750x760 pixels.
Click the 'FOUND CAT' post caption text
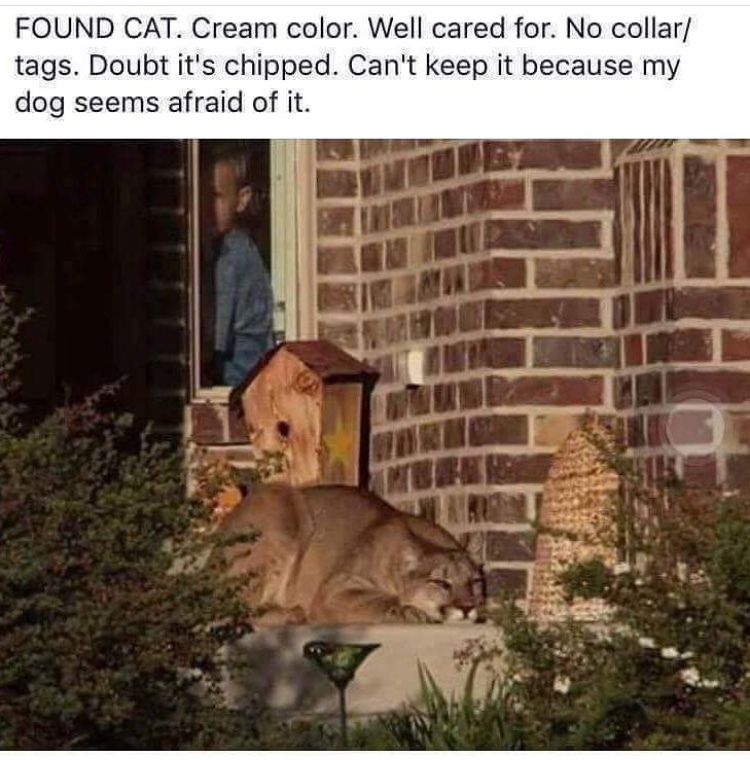pyautogui.click(x=352, y=65)
